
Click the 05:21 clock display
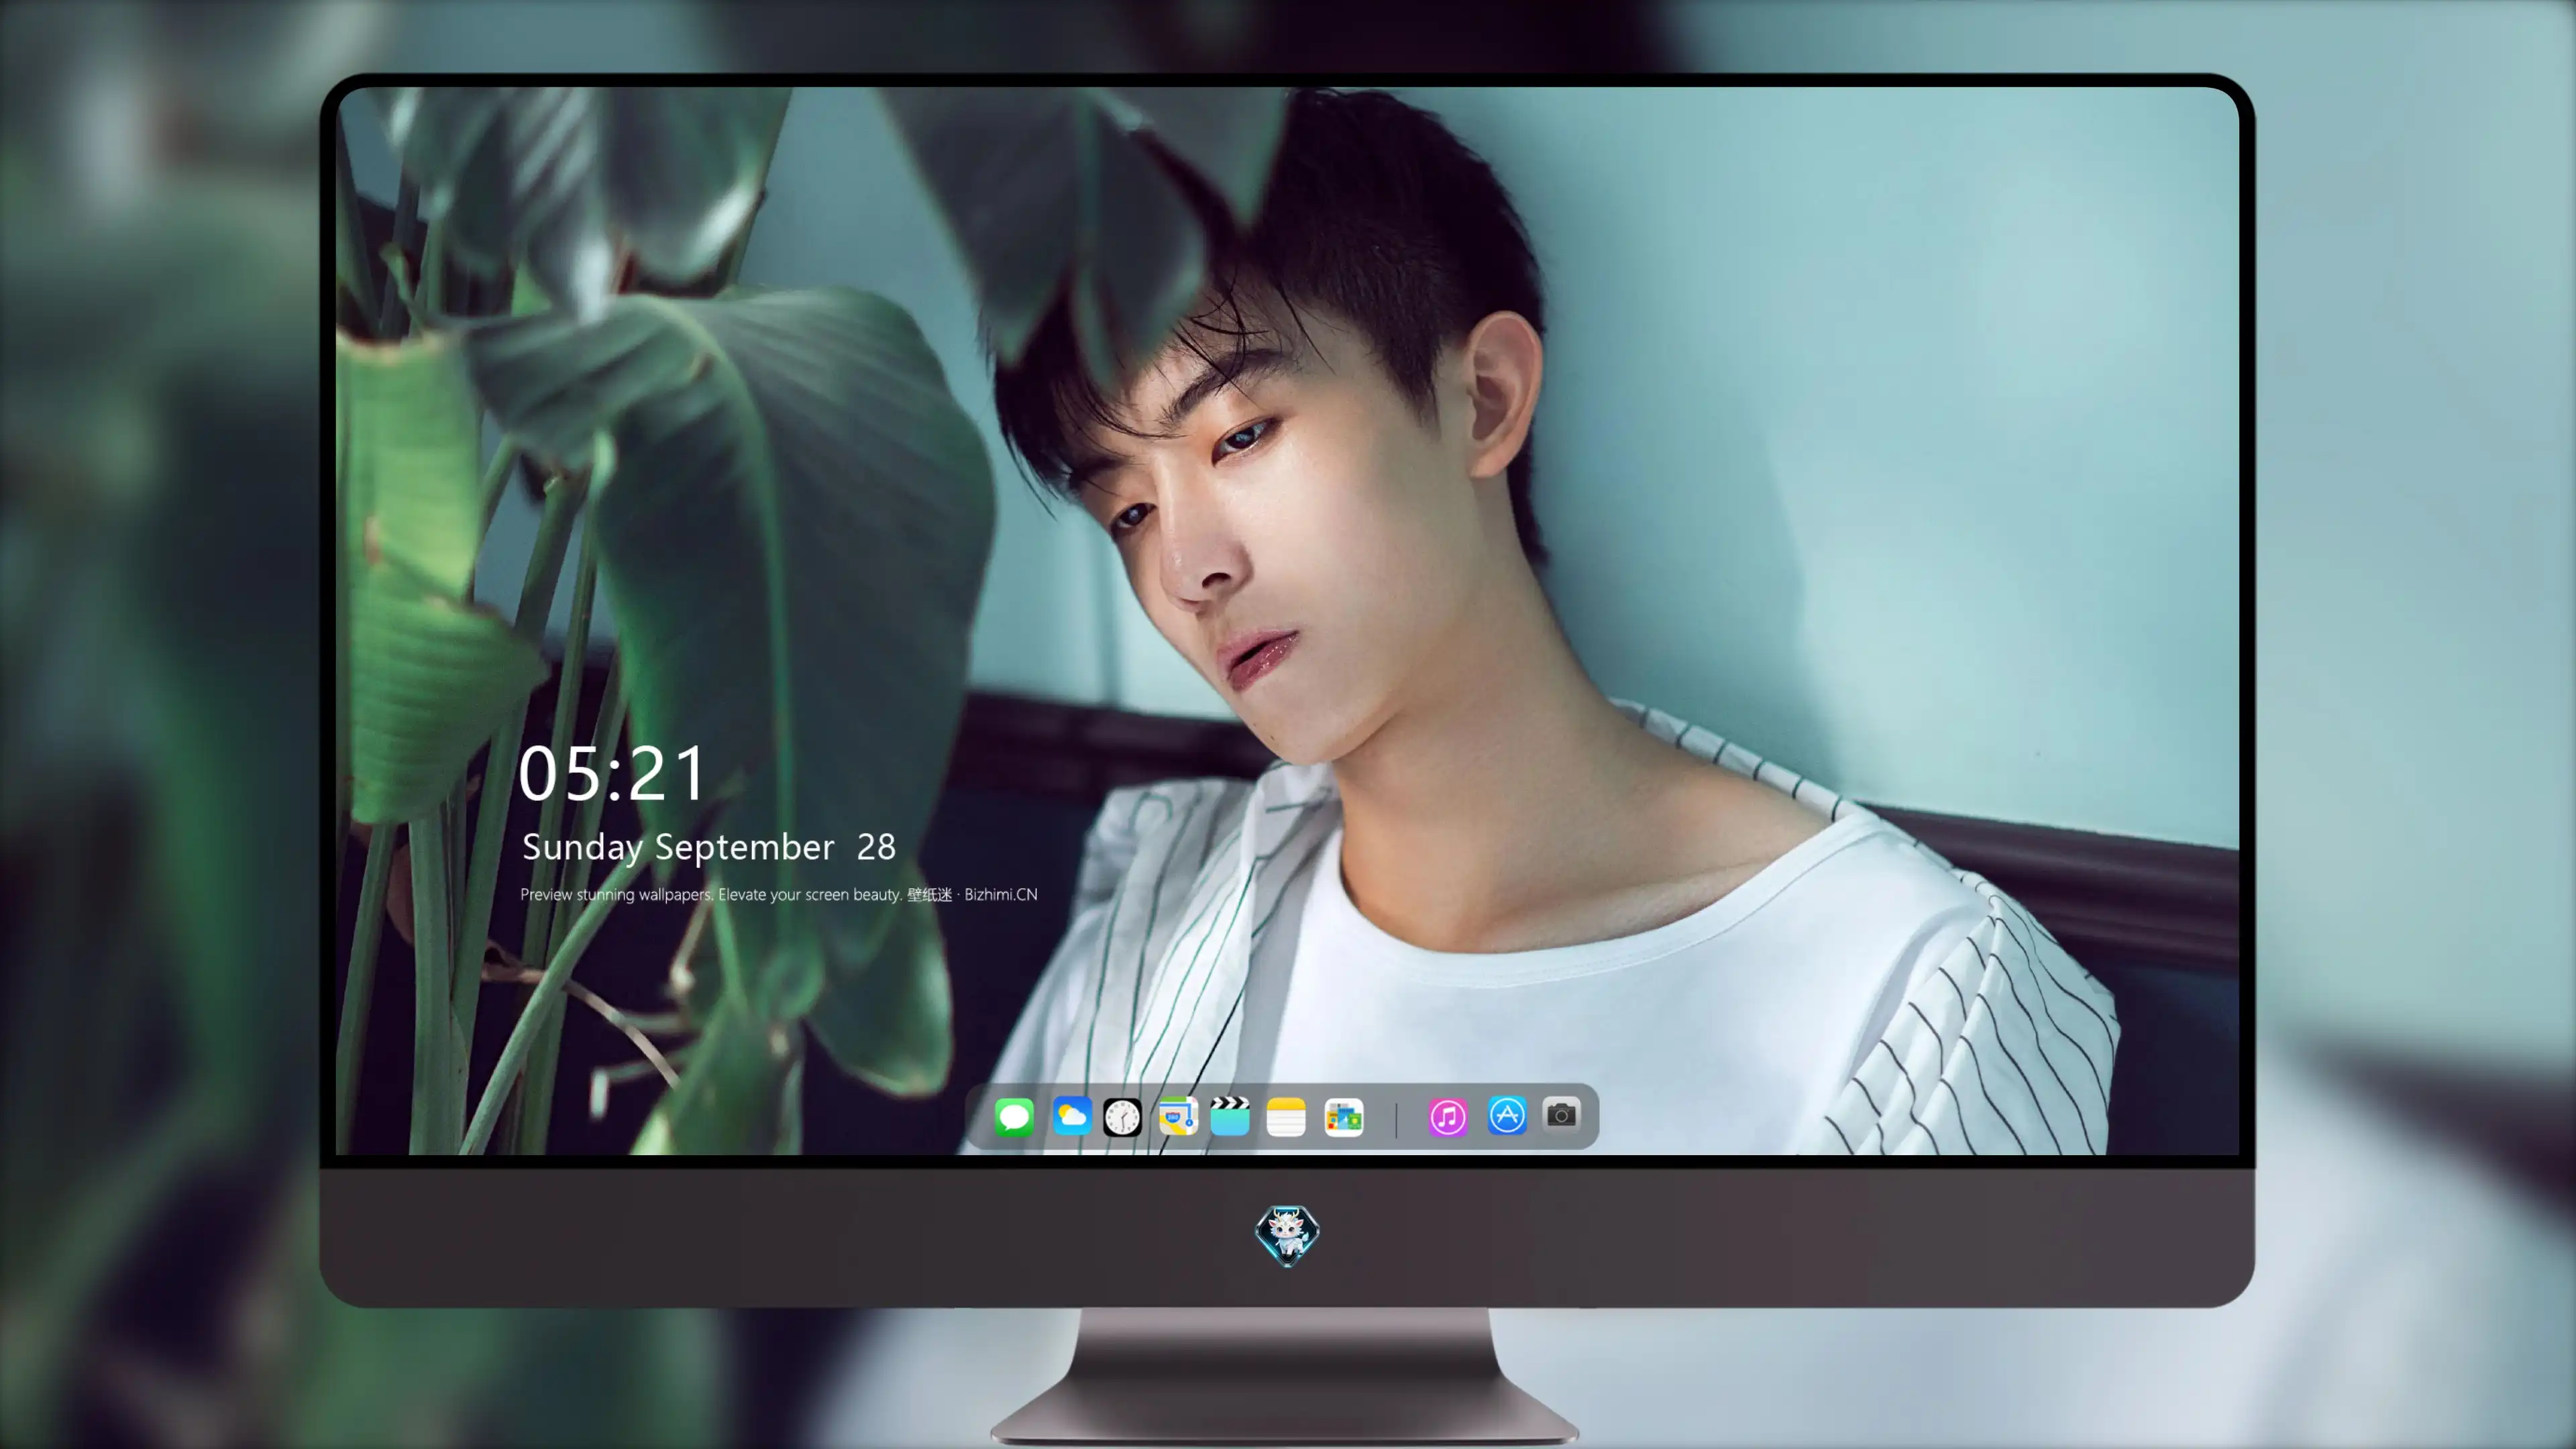click(612, 774)
